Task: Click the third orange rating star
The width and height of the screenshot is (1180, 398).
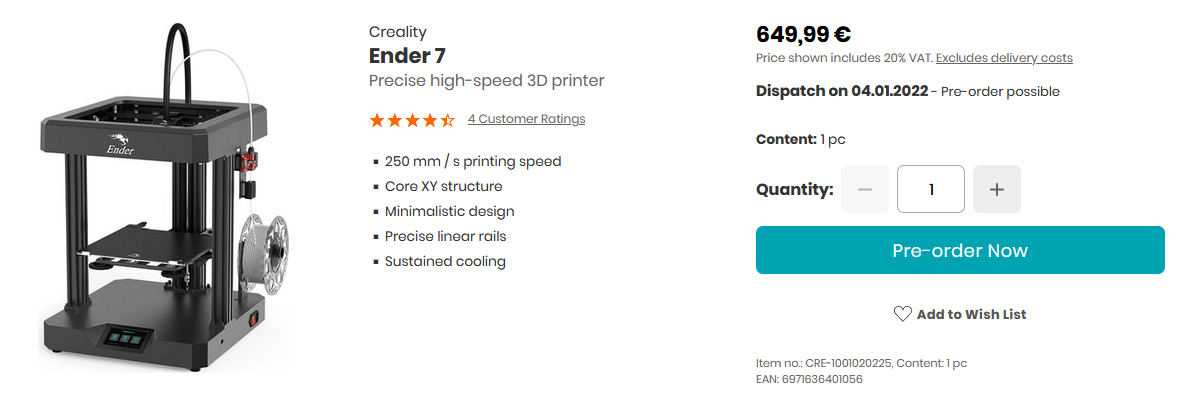Action: pyautogui.click(x=412, y=120)
